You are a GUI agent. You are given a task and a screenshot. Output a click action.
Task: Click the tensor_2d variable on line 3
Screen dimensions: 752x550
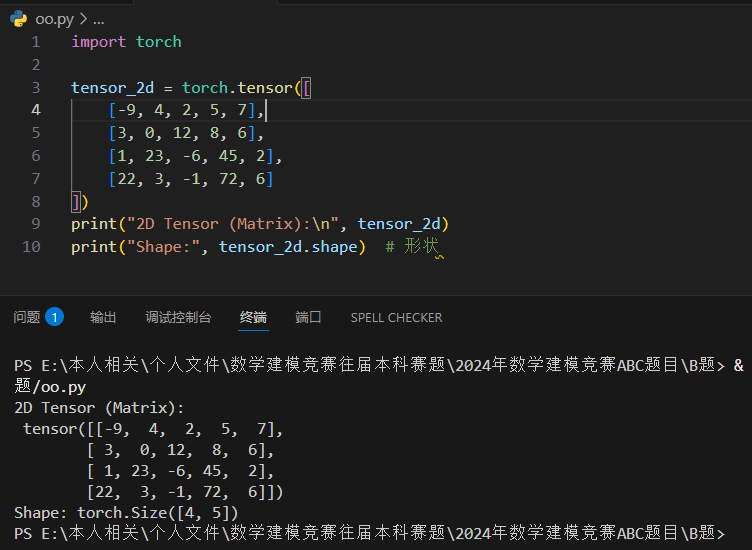coord(113,88)
